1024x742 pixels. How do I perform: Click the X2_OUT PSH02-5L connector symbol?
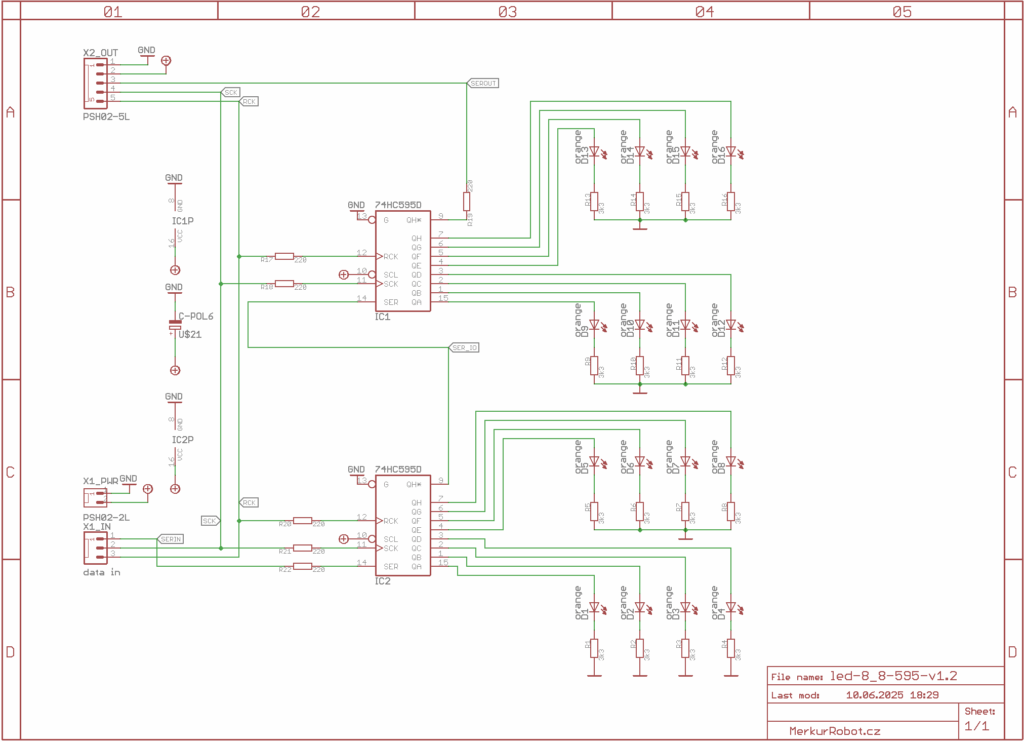[98, 82]
